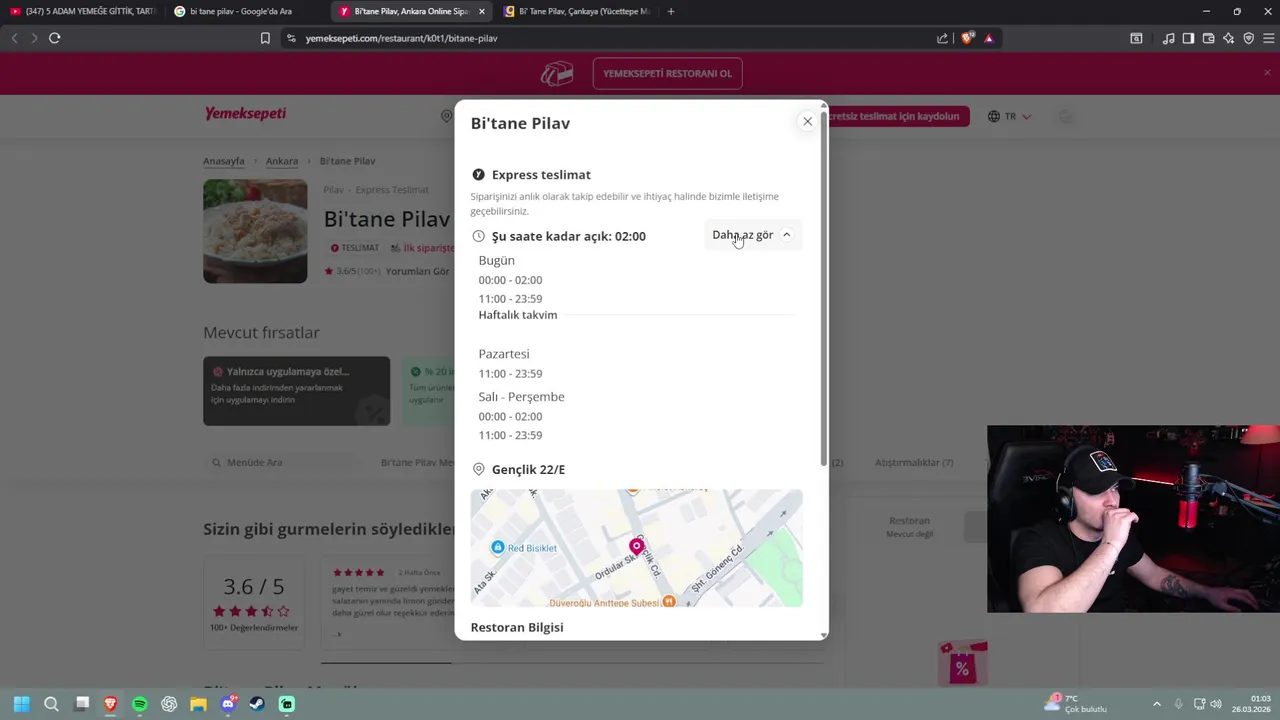Open ChatGPT from taskbar
Image resolution: width=1280 pixels, height=720 pixels.
tap(169, 704)
